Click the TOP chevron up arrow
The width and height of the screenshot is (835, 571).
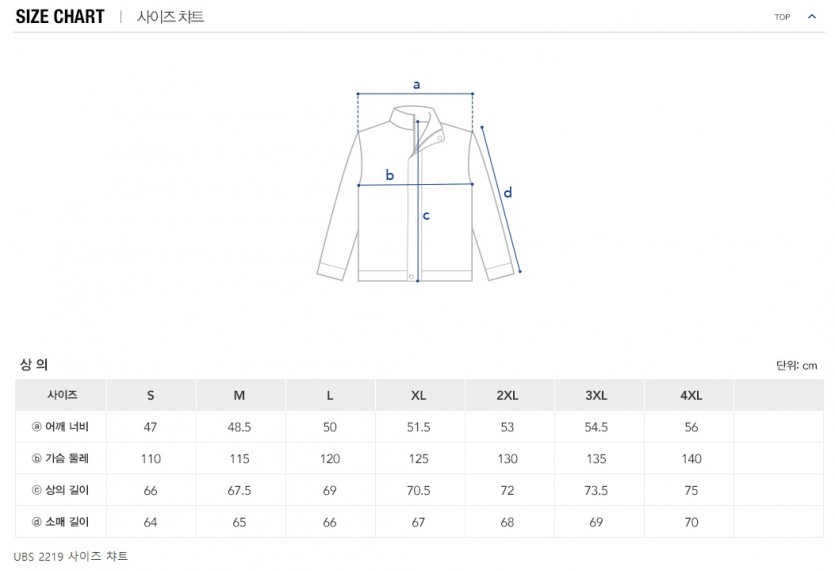pyautogui.click(x=811, y=17)
